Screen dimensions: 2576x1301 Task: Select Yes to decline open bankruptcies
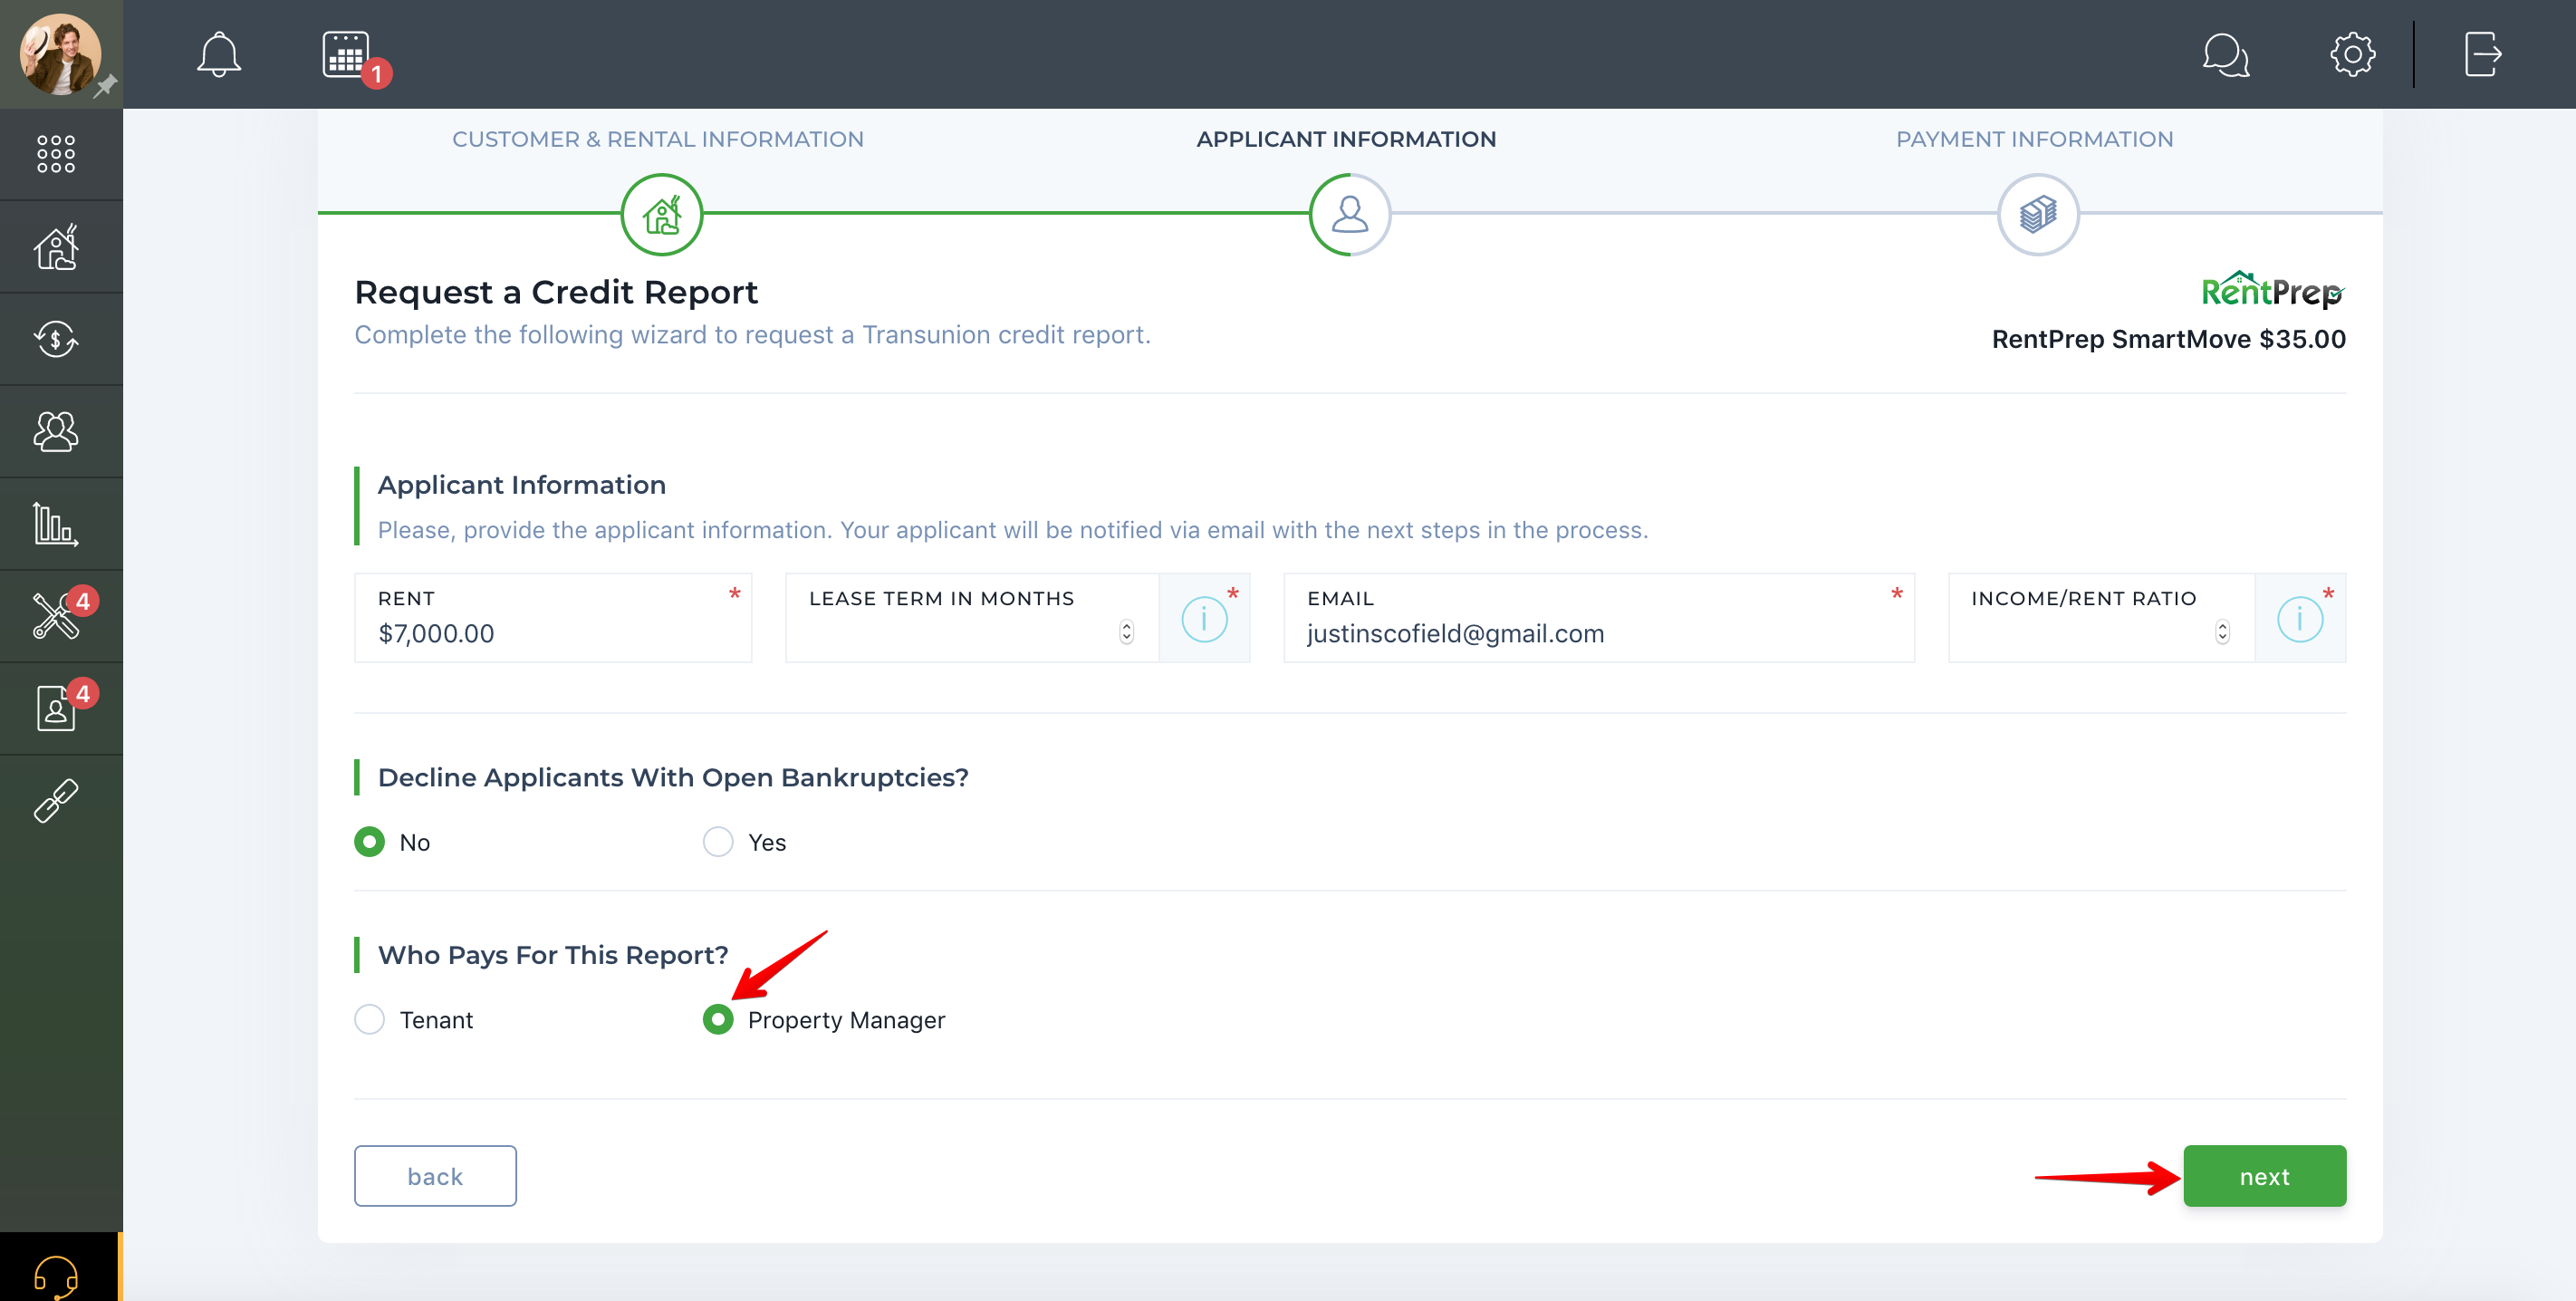tap(717, 842)
